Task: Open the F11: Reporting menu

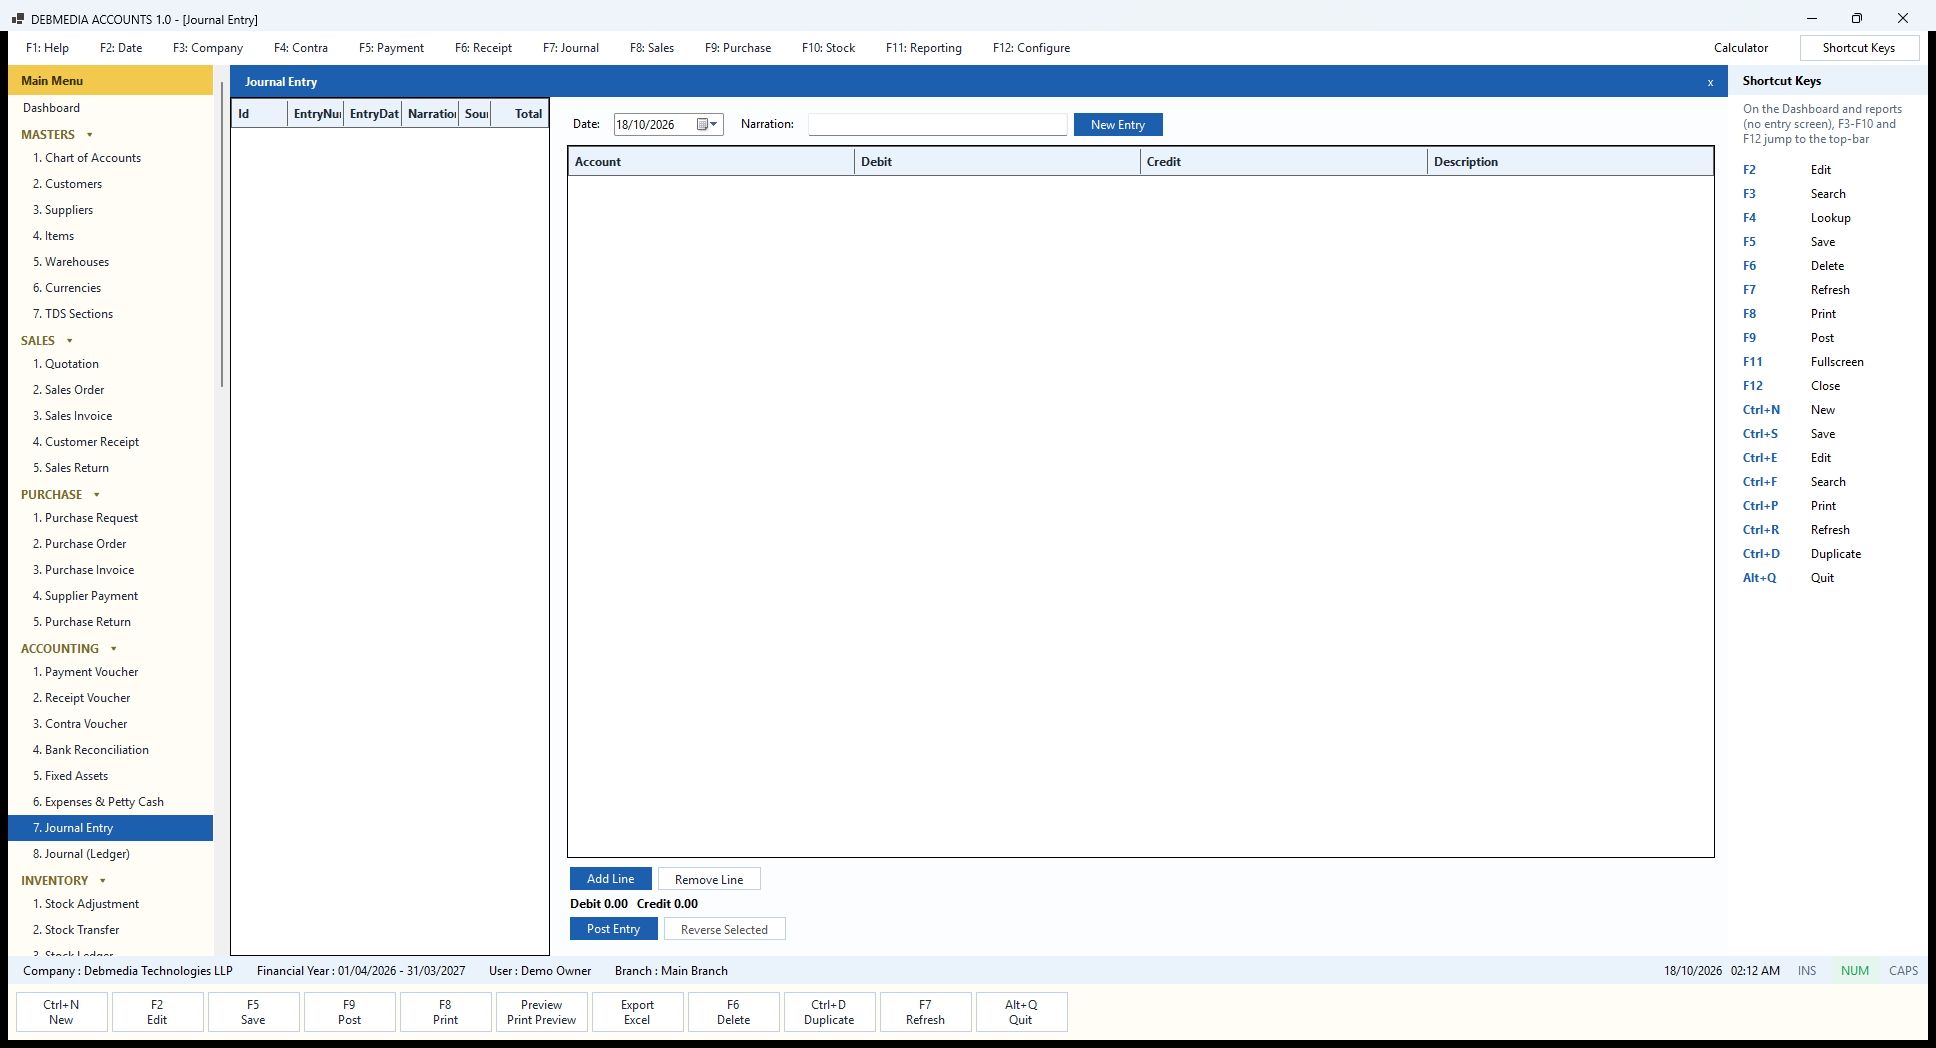Action: click(x=924, y=48)
